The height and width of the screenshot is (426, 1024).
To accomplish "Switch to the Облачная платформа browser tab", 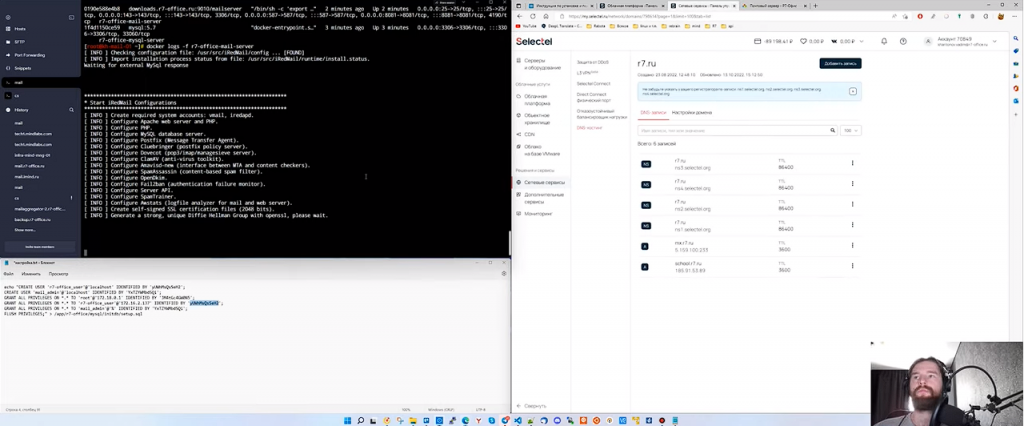I will [x=632, y=5].
